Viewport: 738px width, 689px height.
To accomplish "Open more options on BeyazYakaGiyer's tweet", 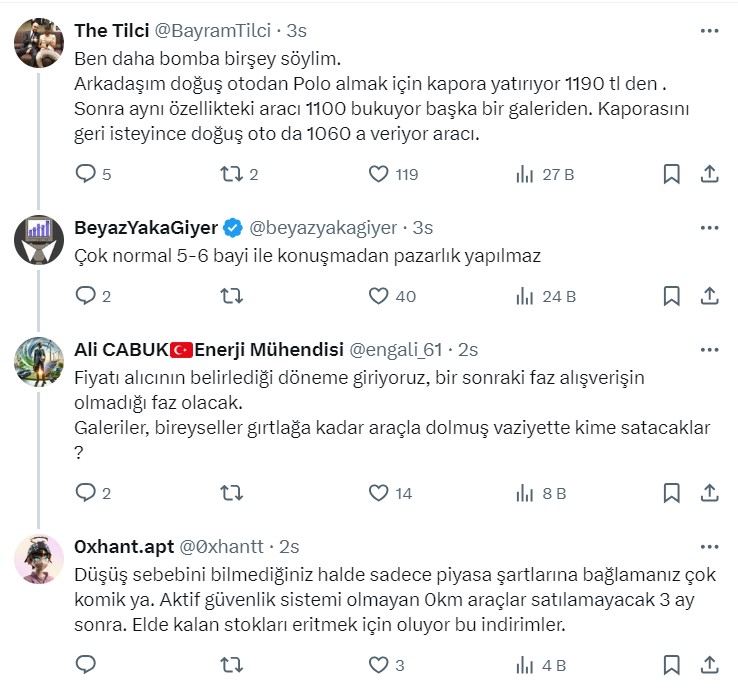I will [x=709, y=227].
